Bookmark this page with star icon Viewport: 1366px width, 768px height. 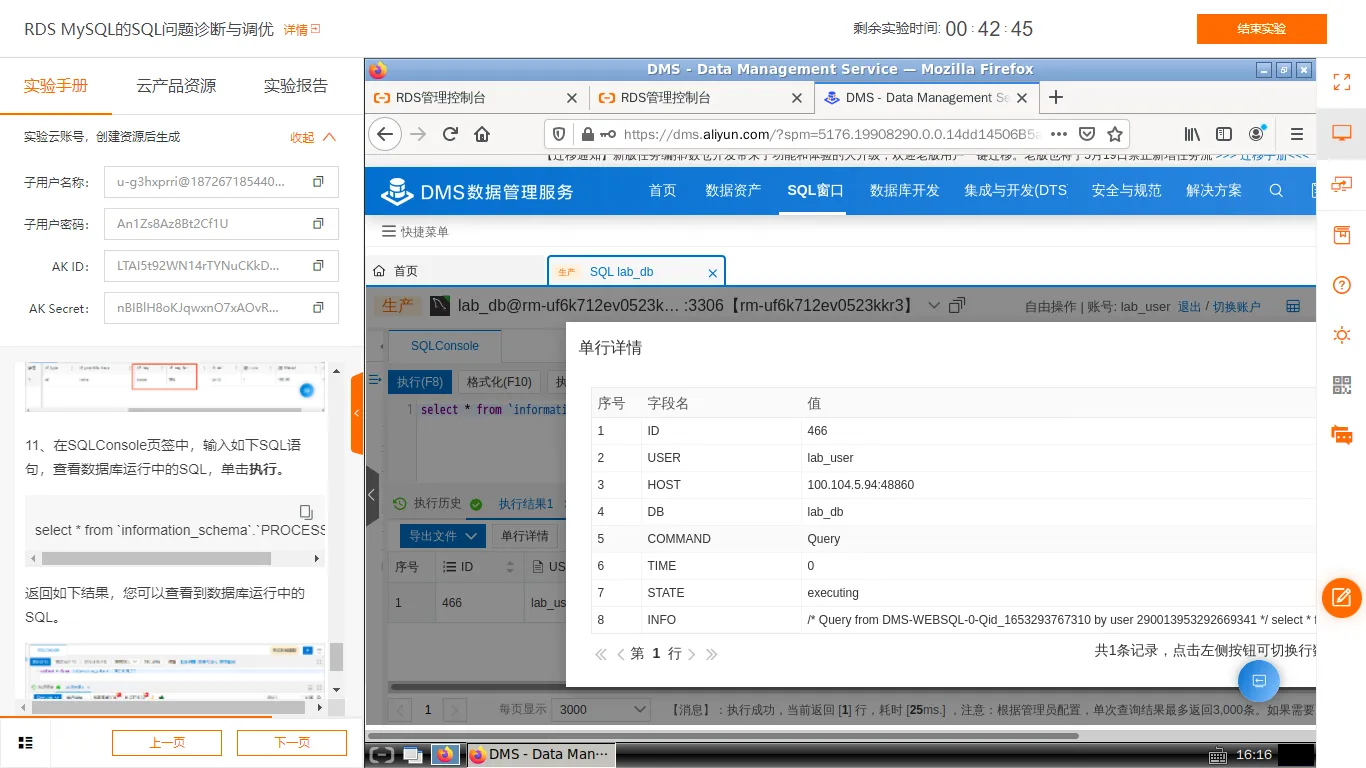pos(1115,134)
